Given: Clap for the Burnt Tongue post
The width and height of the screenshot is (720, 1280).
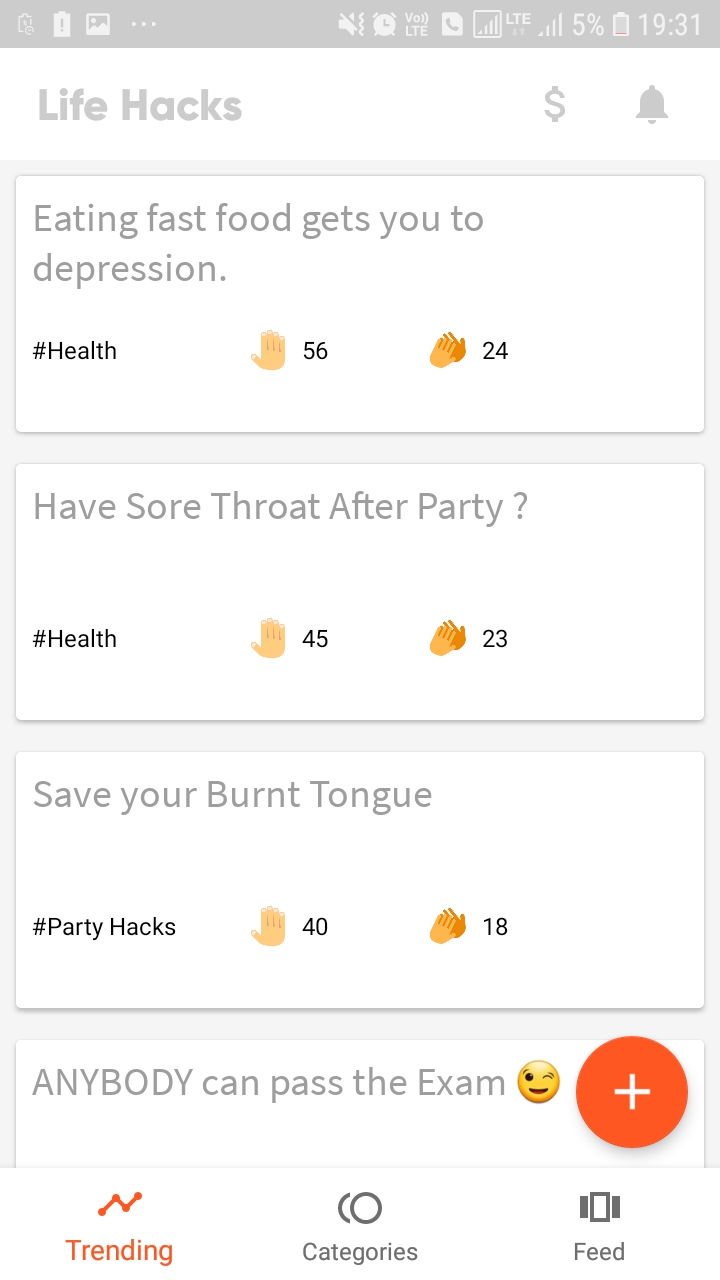Looking at the screenshot, I should coord(448,927).
